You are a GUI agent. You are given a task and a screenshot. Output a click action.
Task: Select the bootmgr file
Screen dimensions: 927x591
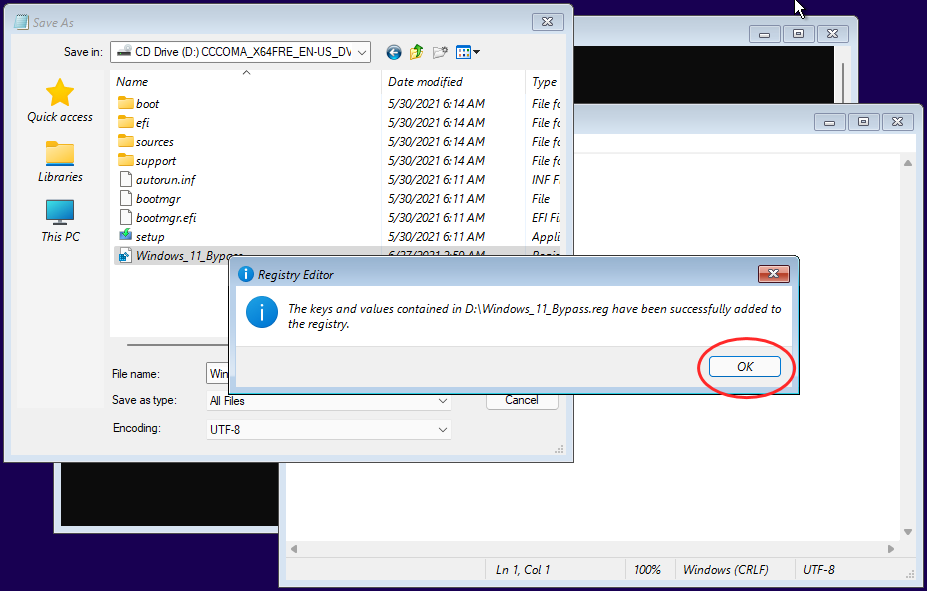point(150,199)
